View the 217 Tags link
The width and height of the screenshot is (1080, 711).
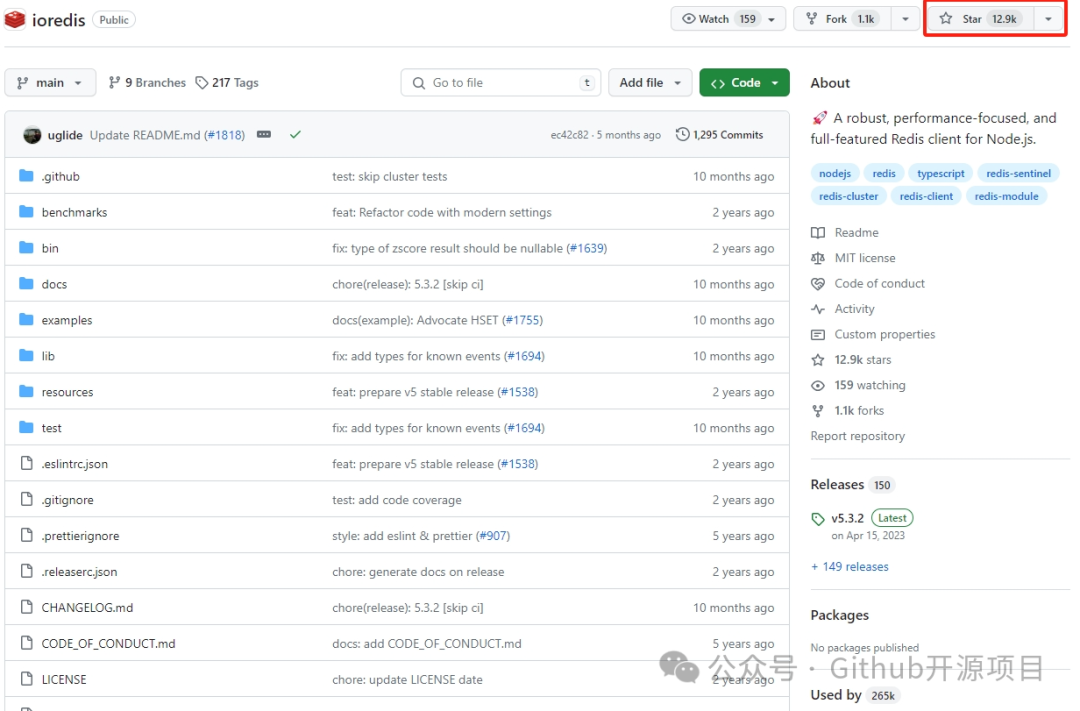click(x=227, y=83)
